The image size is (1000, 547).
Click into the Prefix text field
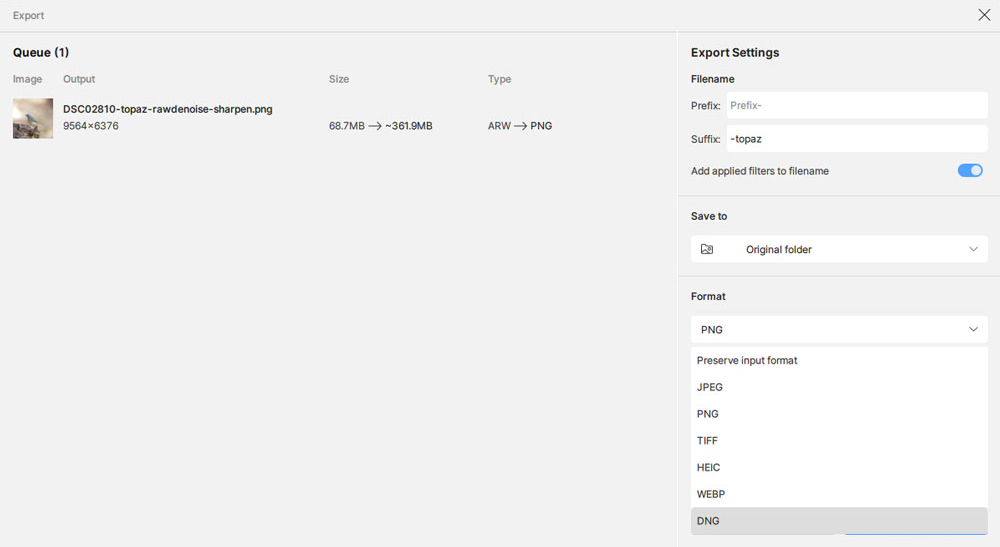pyautogui.click(x=855, y=105)
